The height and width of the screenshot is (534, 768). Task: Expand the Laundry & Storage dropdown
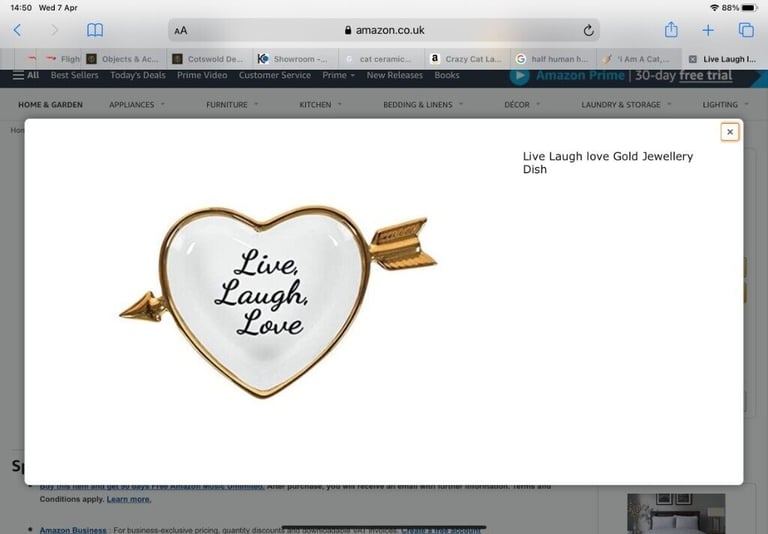click(x=626, y=105)
